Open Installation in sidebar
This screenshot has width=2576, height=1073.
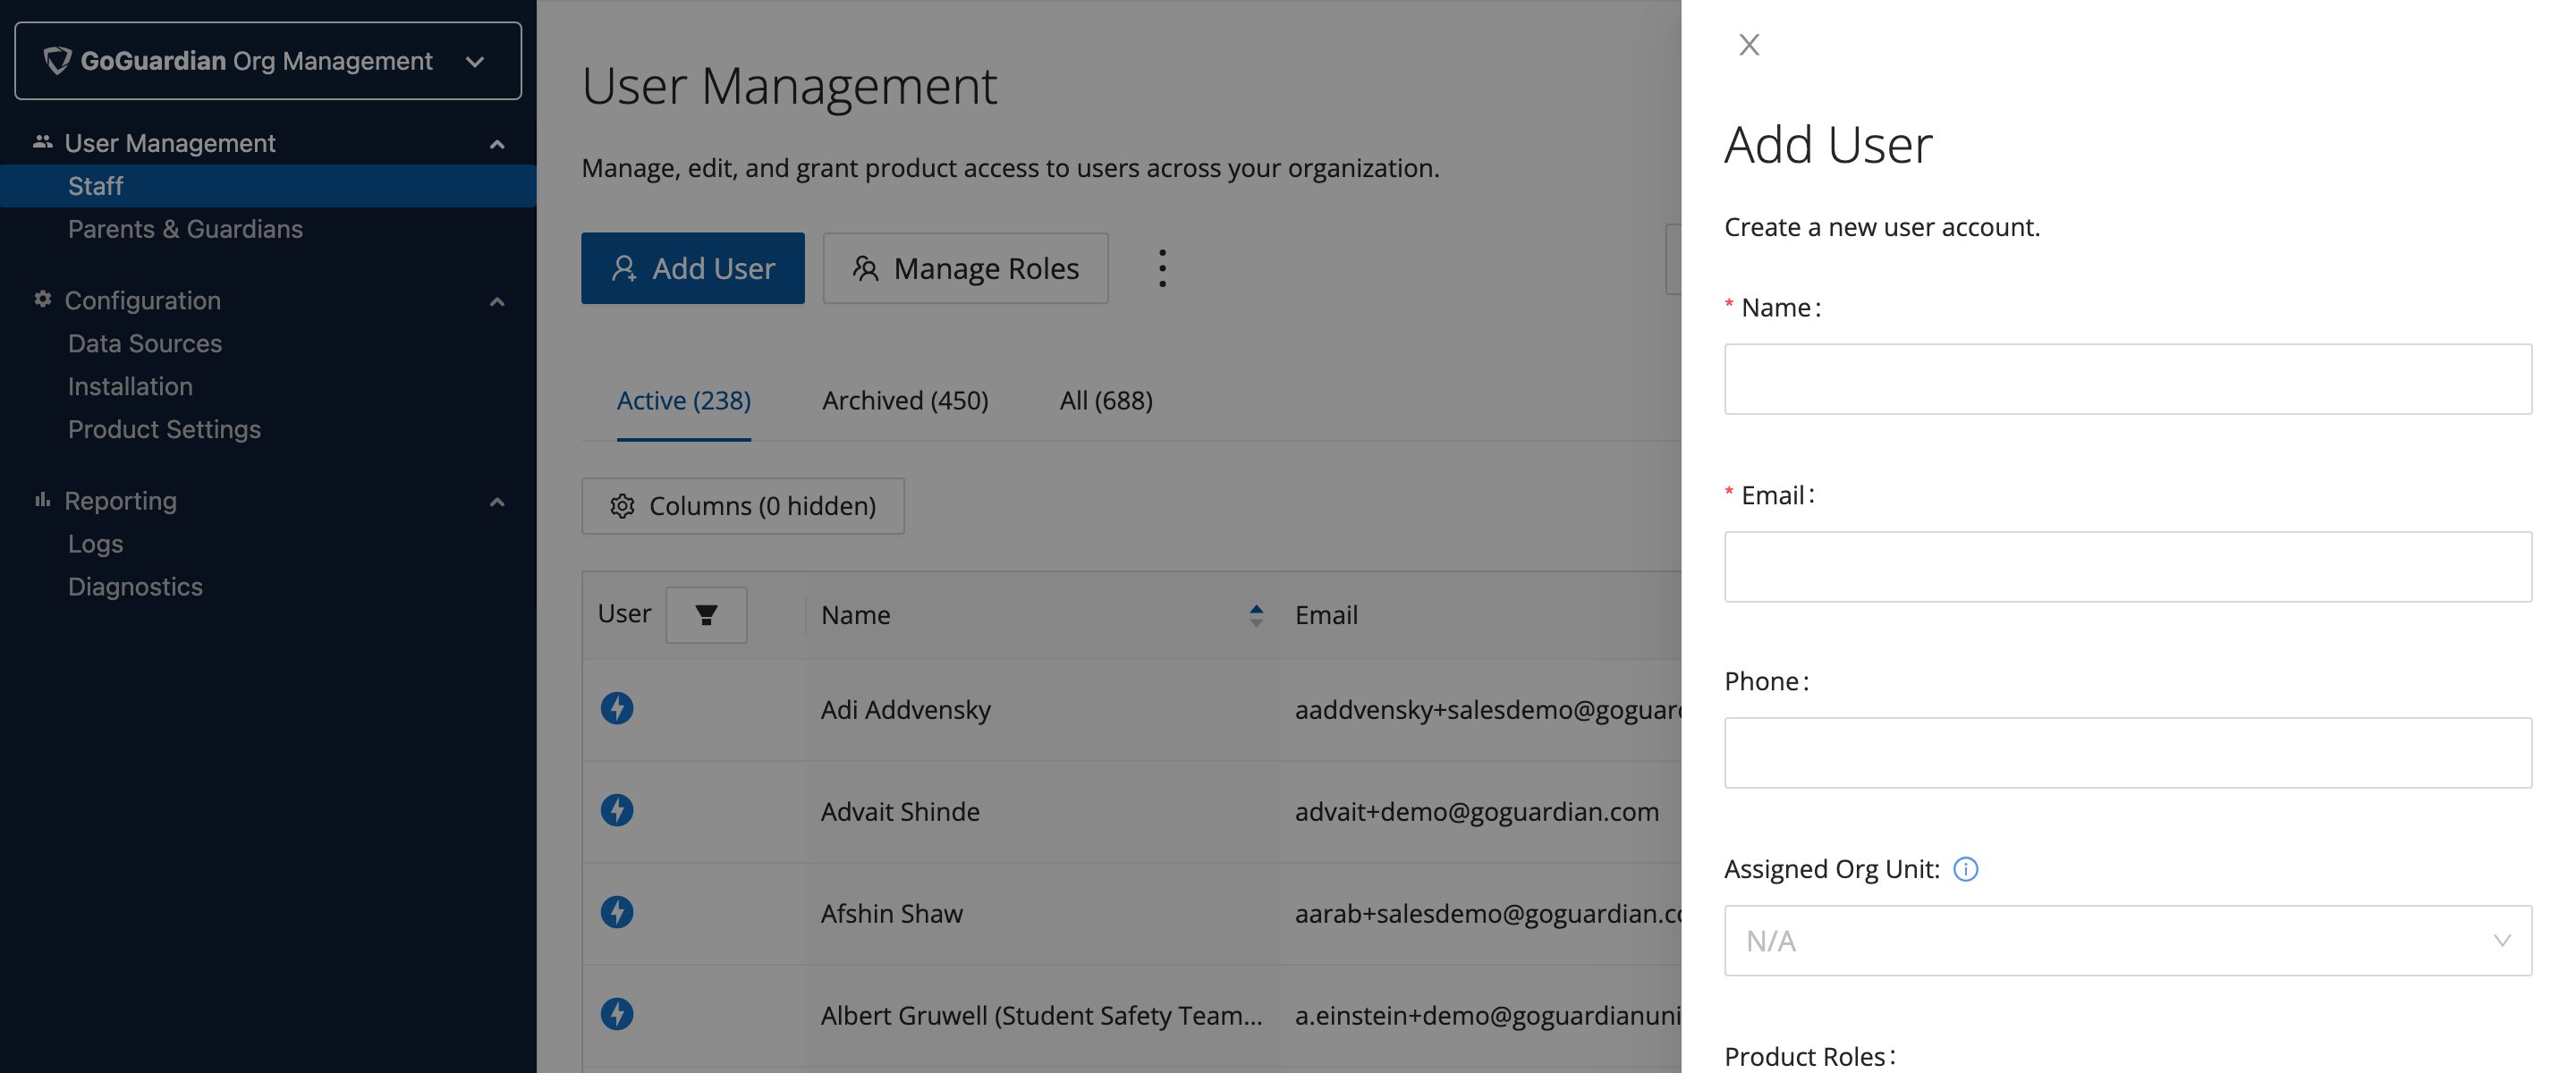130,386
